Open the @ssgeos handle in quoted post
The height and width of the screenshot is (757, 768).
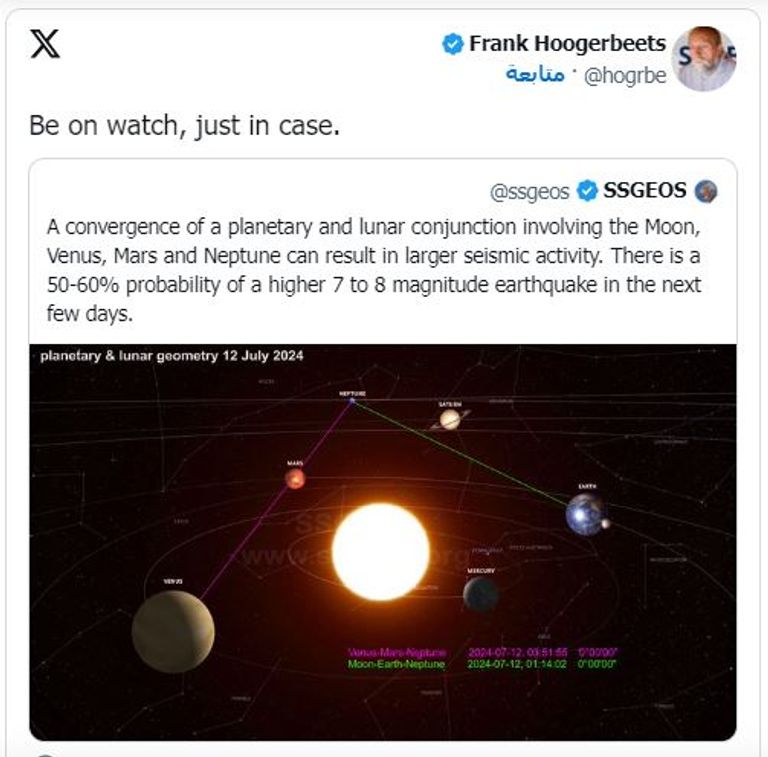pos(529,191)
